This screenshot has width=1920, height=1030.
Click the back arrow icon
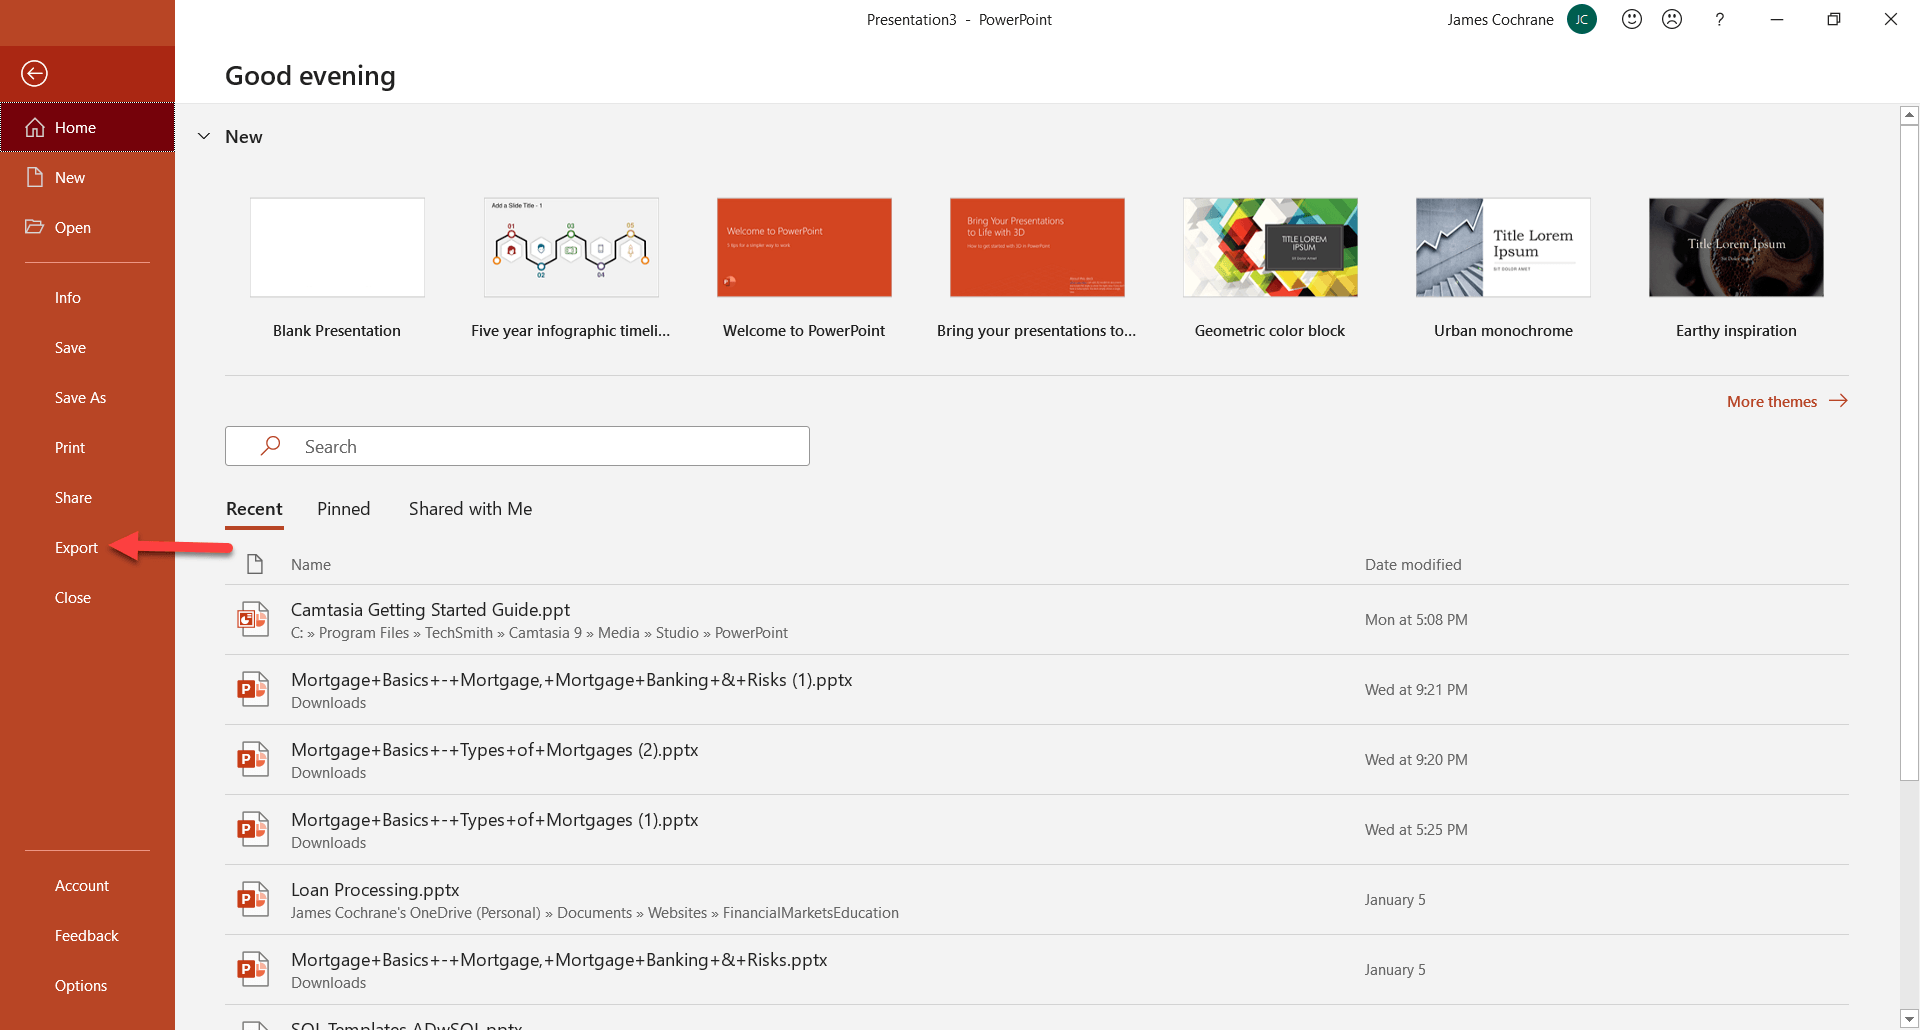tap(34, 73)
